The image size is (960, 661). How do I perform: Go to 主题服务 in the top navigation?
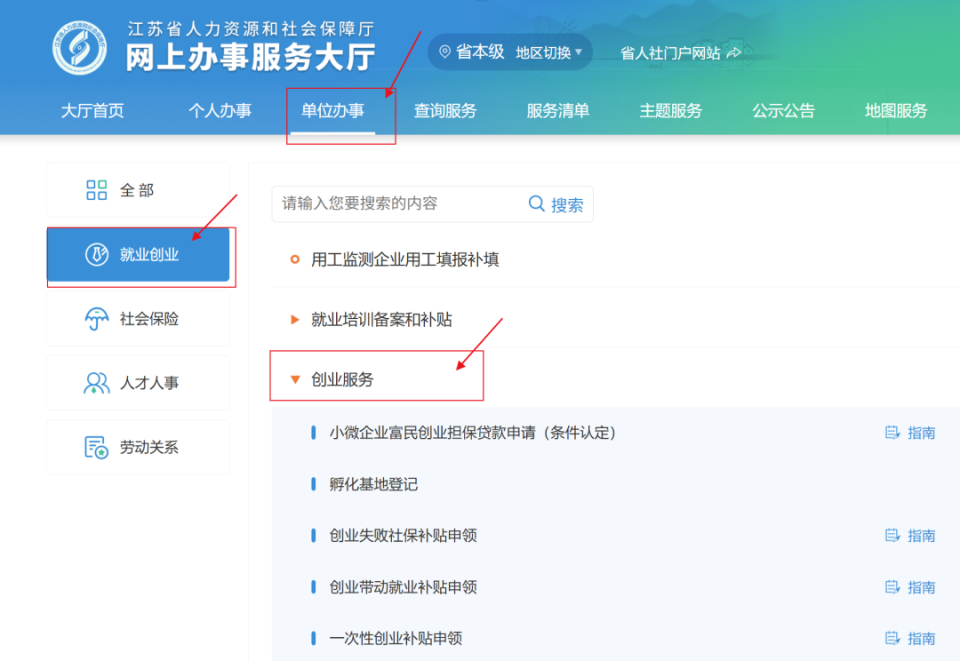click(x=670, y=111)
